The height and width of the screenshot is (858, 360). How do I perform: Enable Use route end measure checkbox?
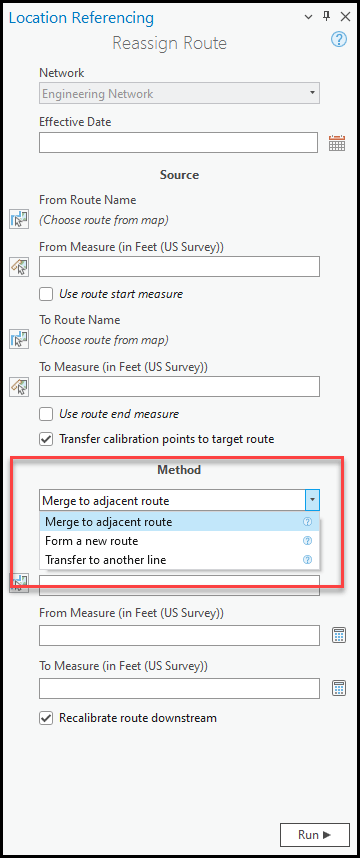pos(46,414)
